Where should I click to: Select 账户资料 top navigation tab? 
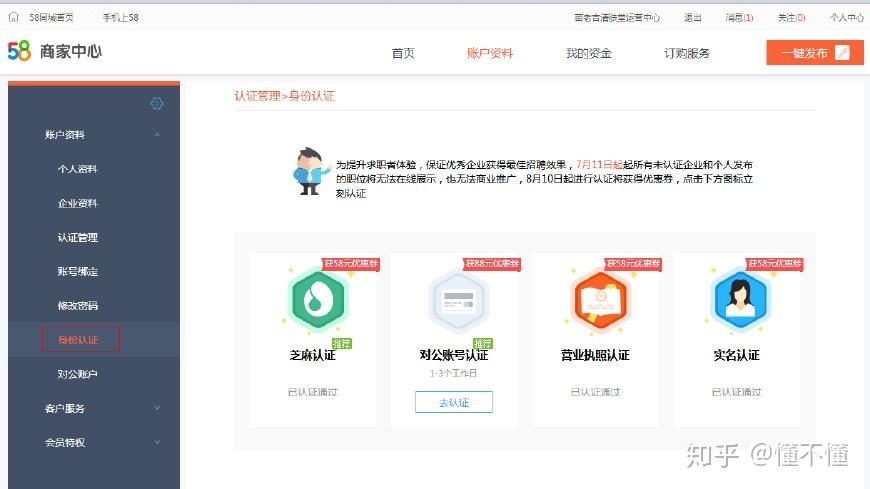click(490, 53)
